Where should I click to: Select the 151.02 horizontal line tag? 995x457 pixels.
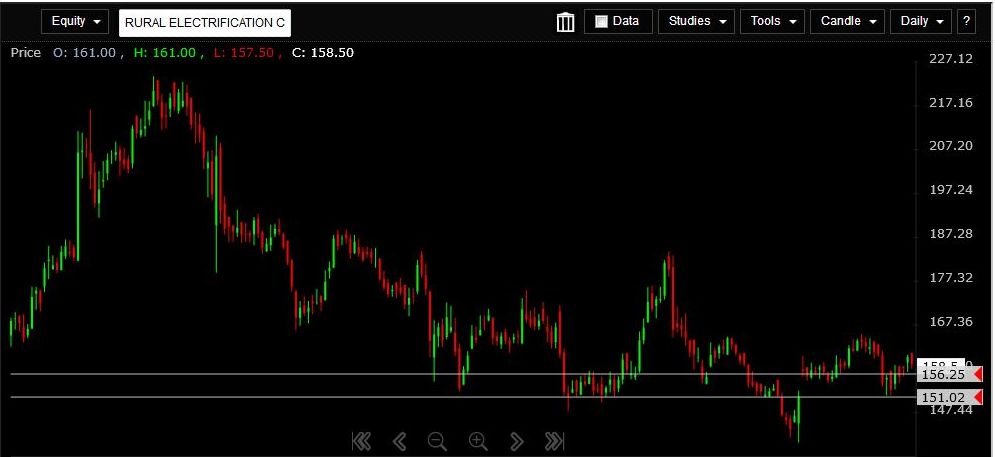[943, 398]
